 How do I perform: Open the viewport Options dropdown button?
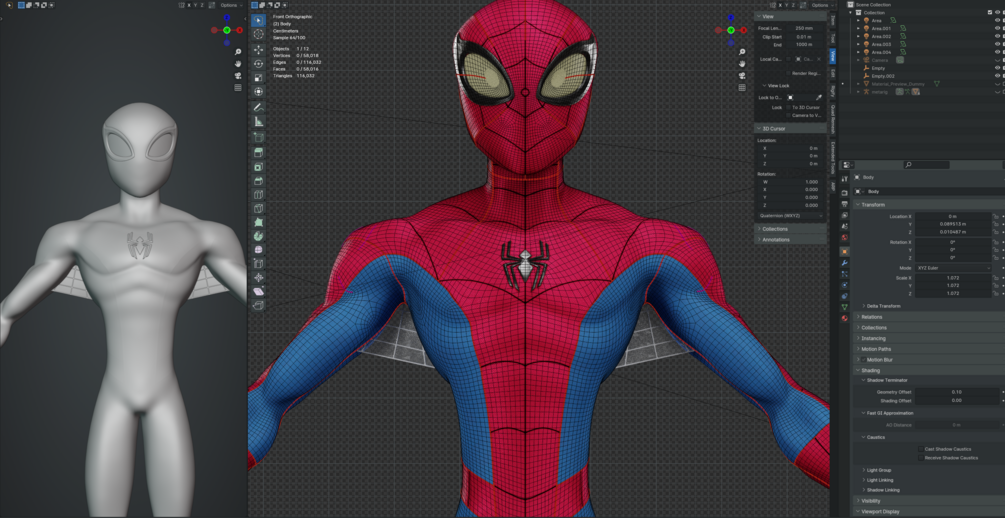820,5
